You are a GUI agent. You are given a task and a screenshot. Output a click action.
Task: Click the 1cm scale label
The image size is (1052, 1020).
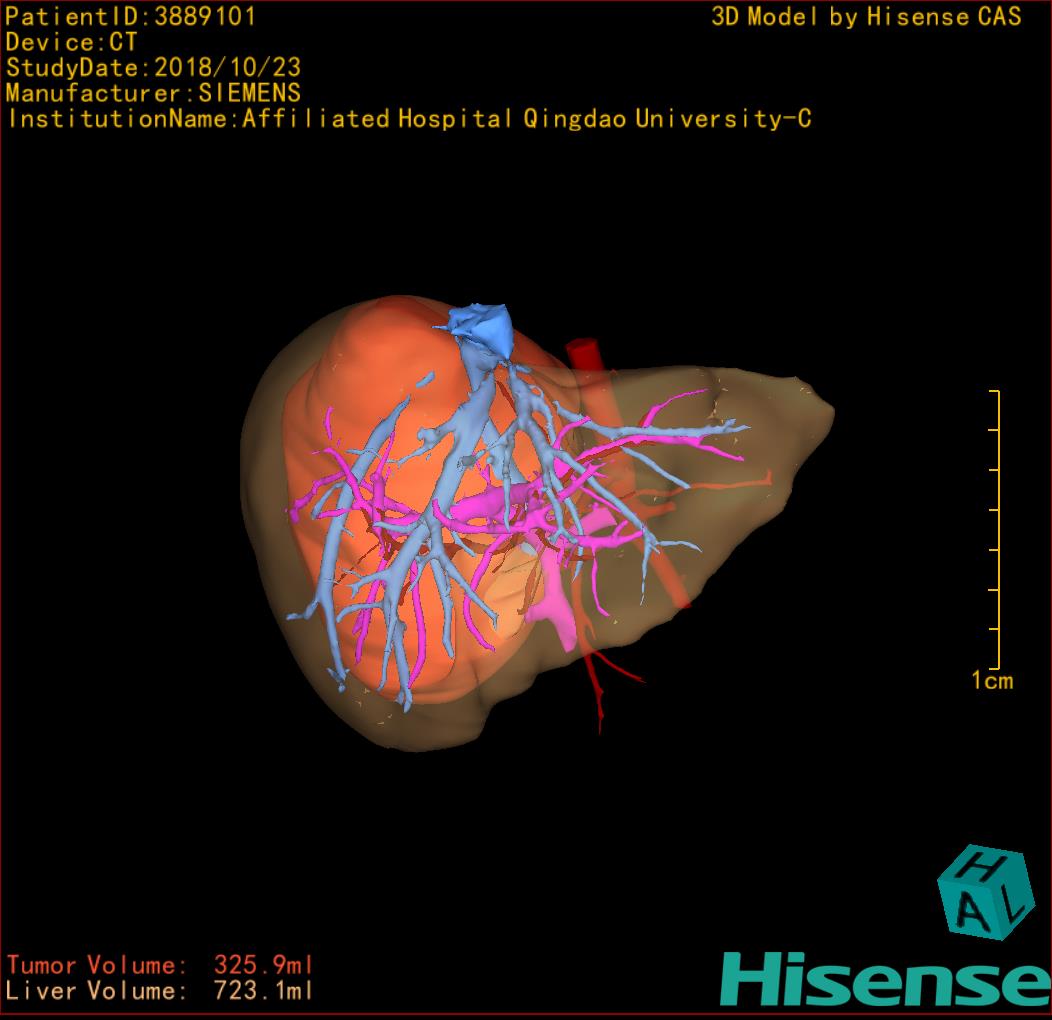[x=991, y=681]
